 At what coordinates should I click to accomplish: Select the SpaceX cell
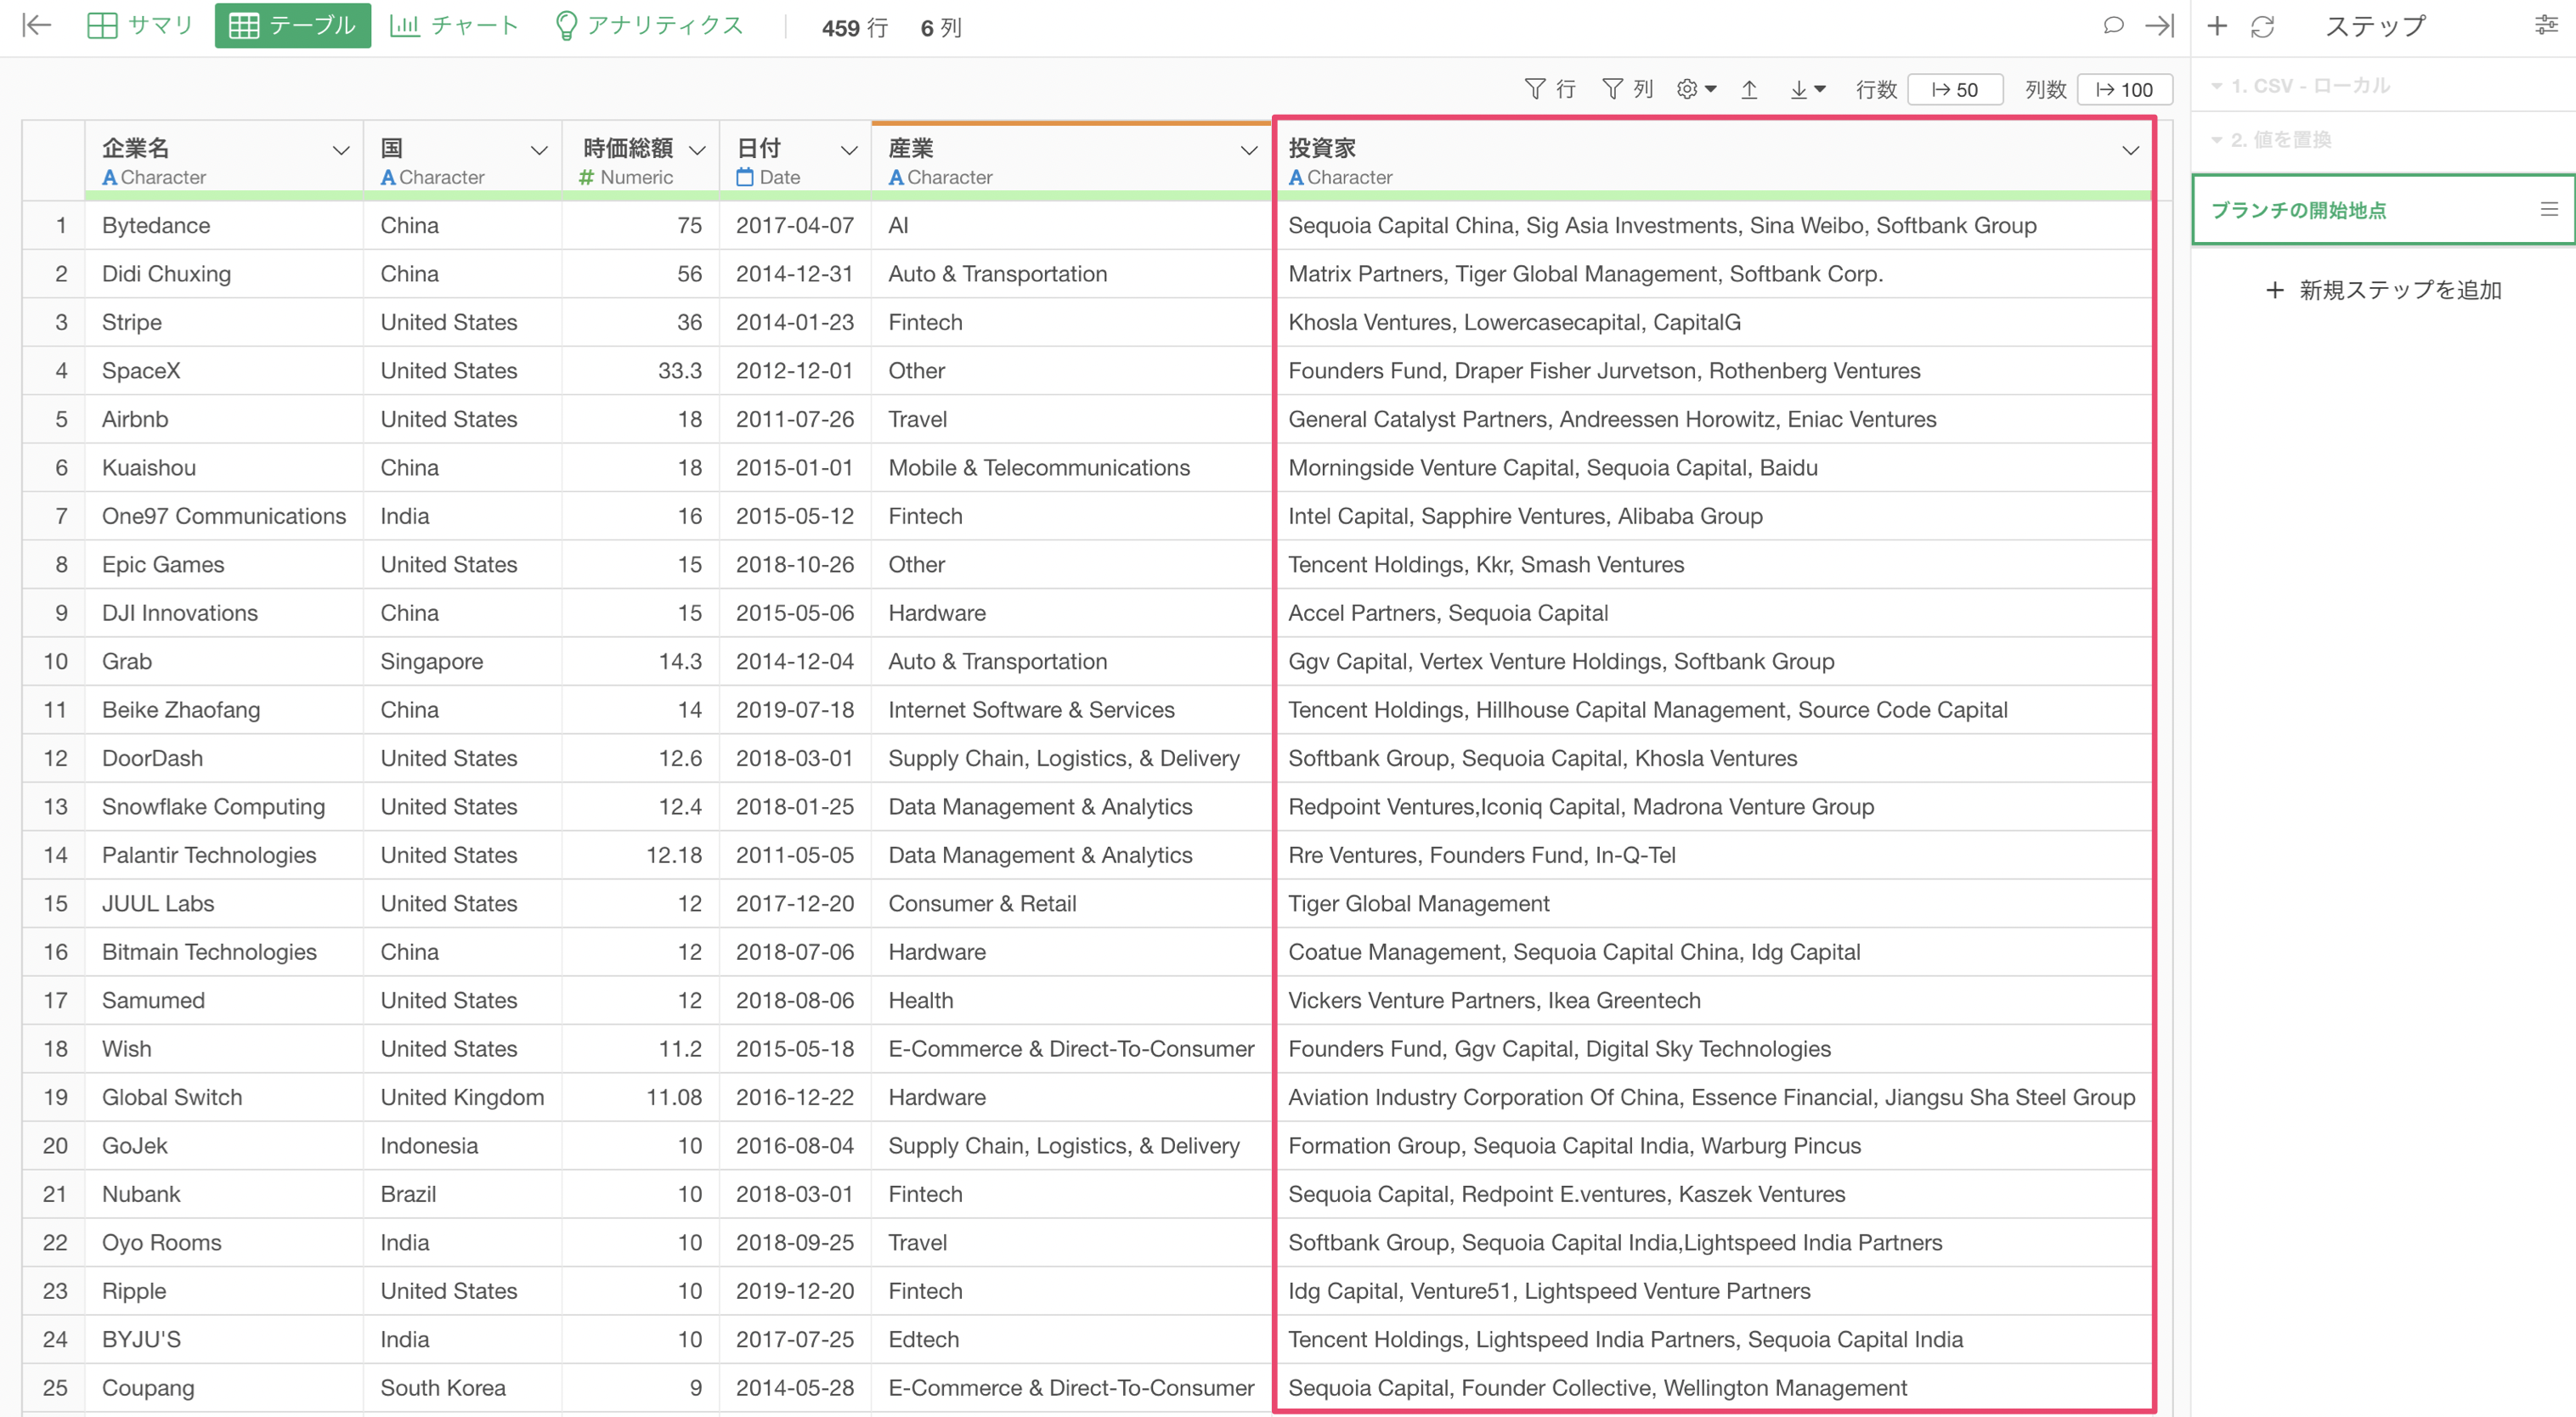[224, 371]
